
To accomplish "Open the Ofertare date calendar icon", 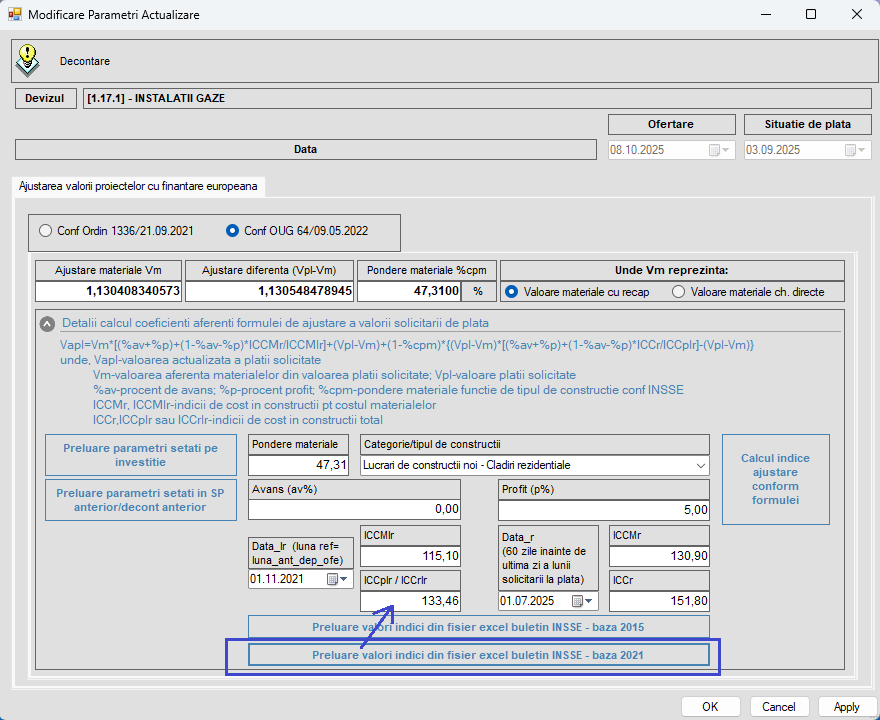I will 714,150.
